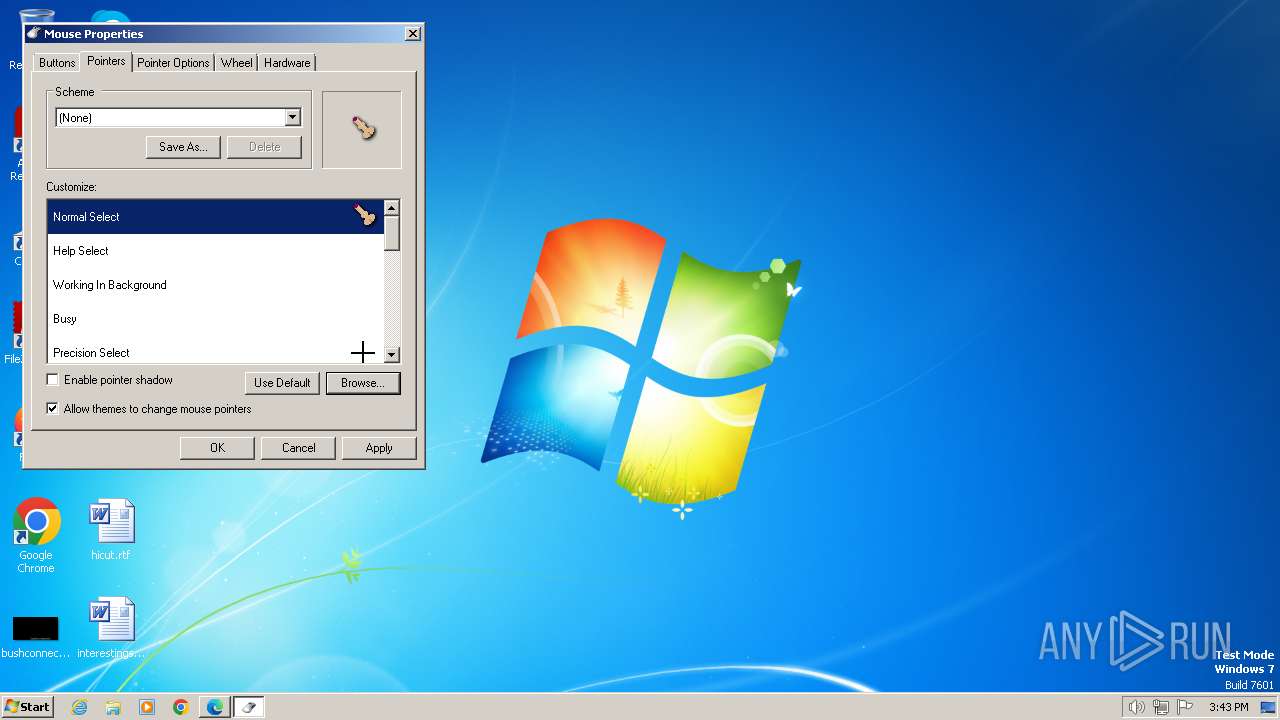Screen dimensions: 1280x720
Task: Click the pointer preview image box
Action: [x=362, y=130]
